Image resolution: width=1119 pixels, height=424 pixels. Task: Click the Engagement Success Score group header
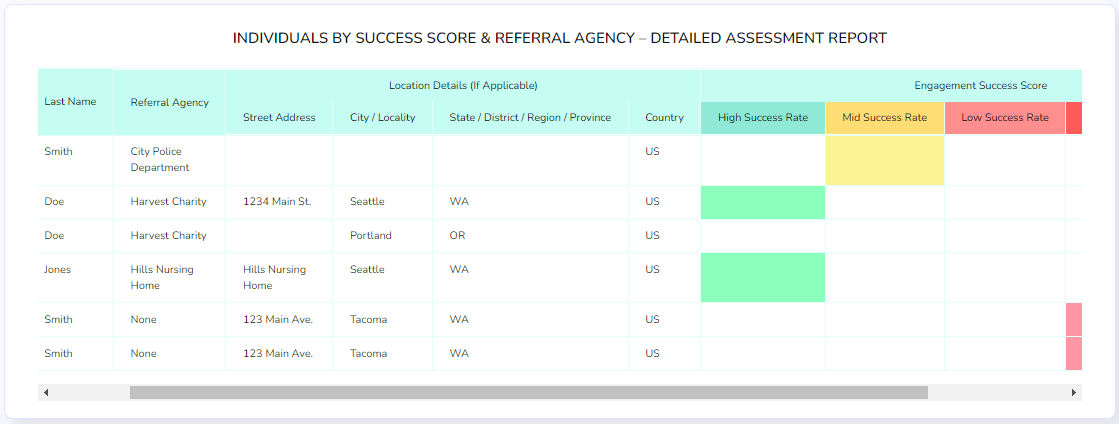click(x=892, y=86)
